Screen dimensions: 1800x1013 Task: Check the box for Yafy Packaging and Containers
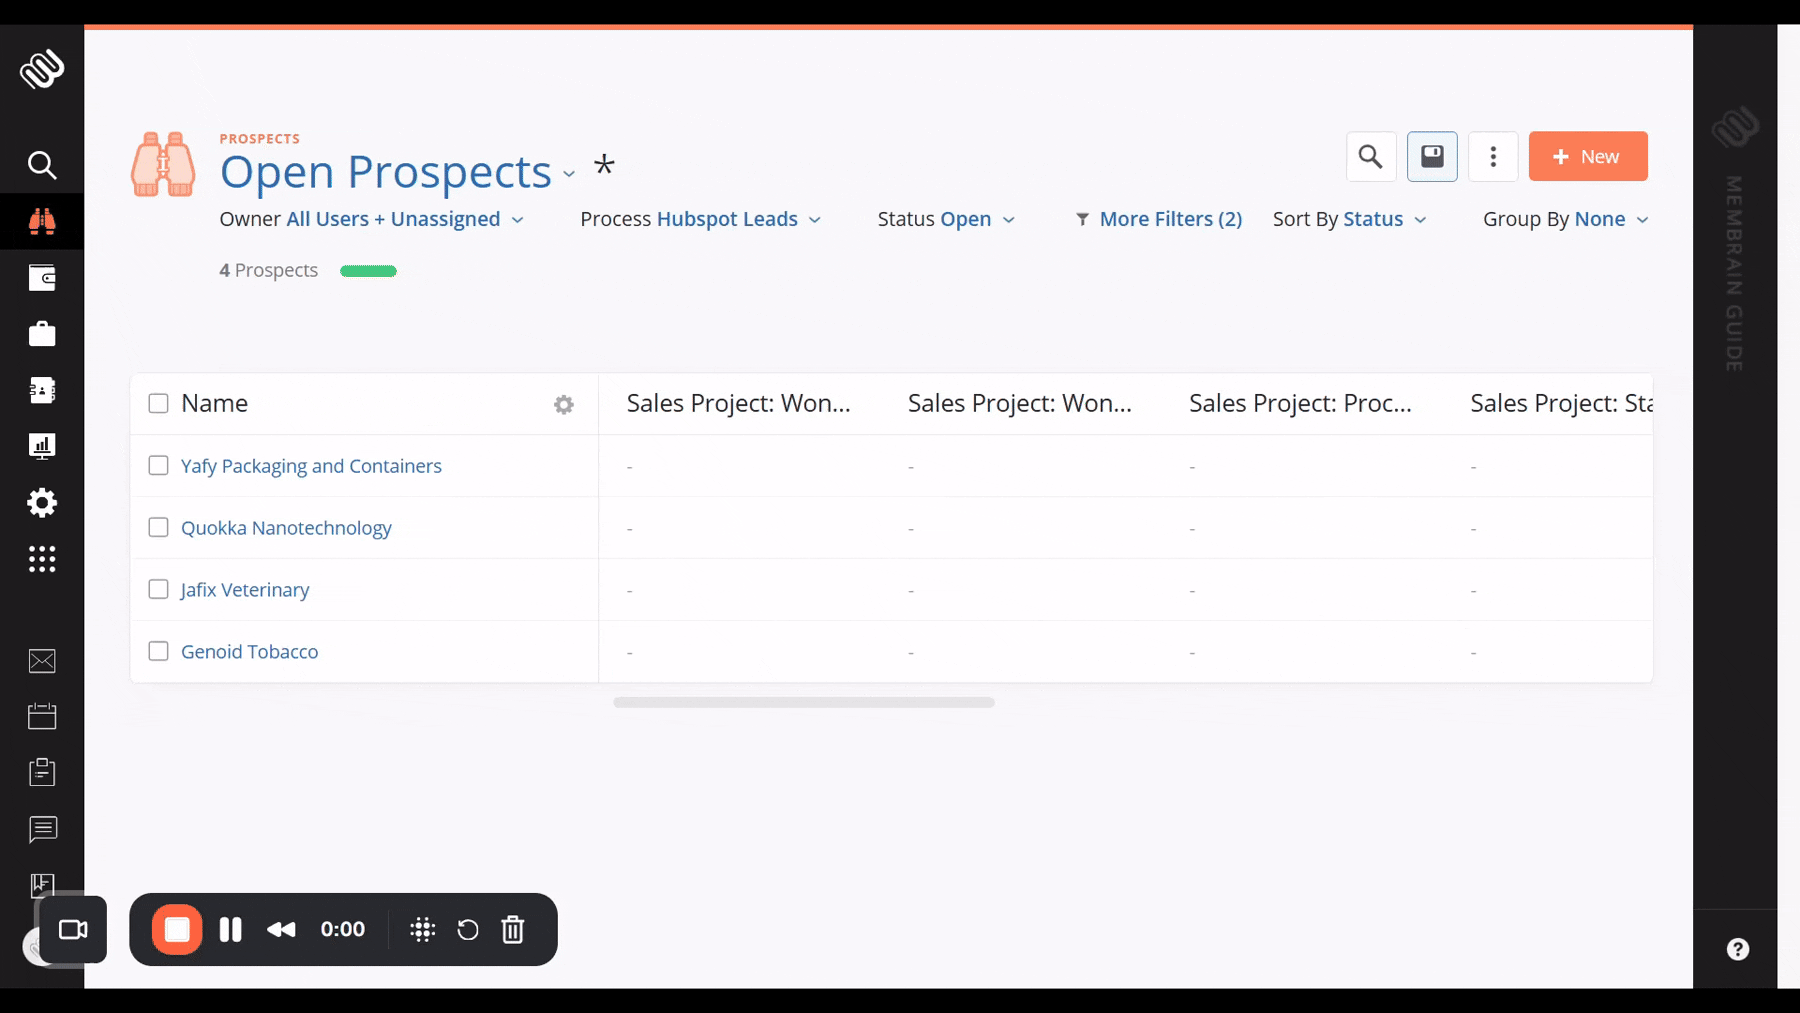pos(158,466)
